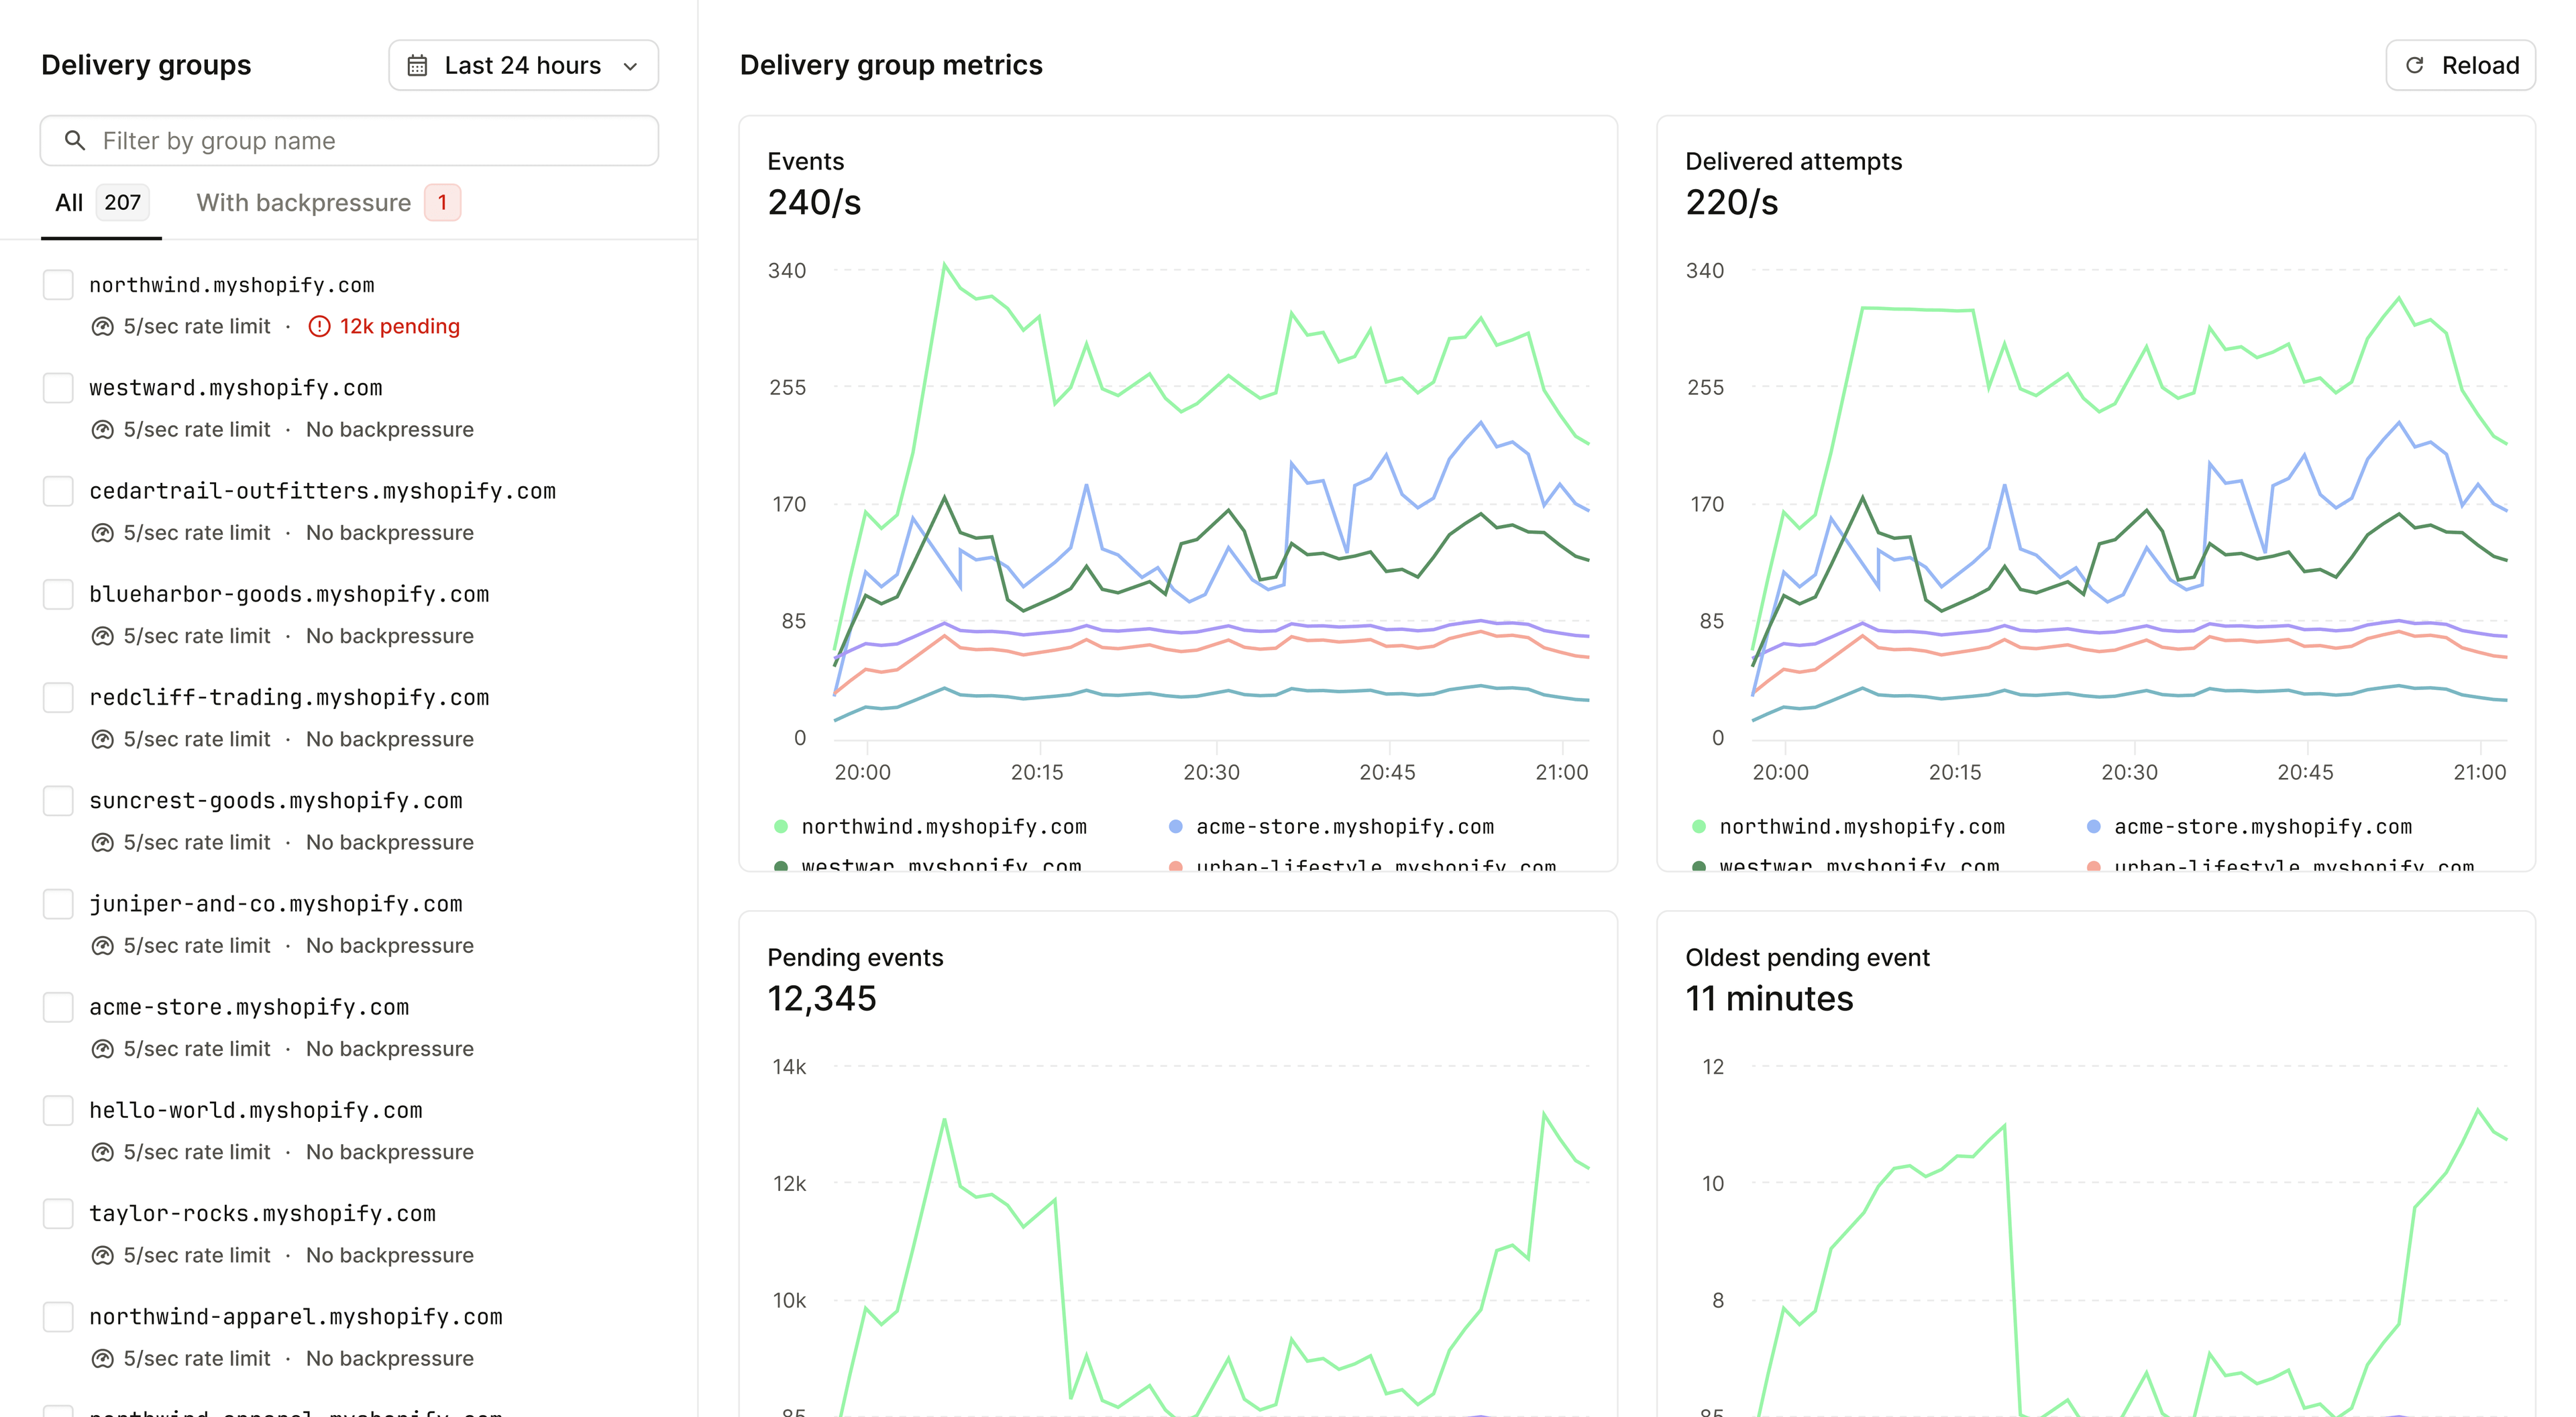
Task: Click No backpressure status under westward.myshopify.com
Action: 390,430
